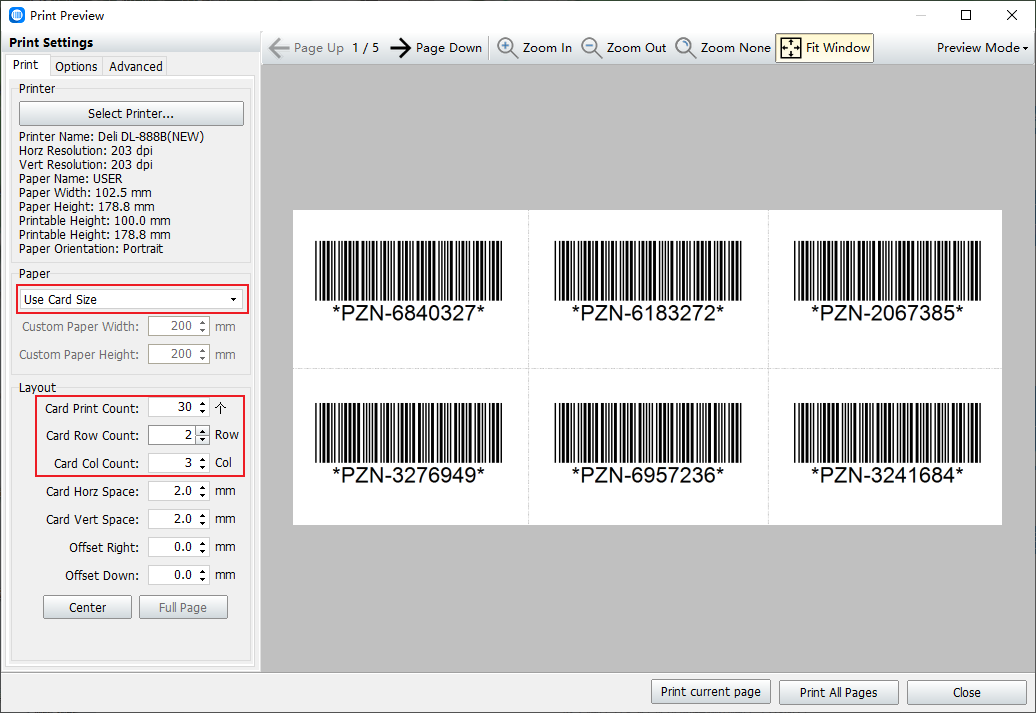Image resolution: width=1036 pixels, height=713 pixels.
Task: Activate the Fit Window toolbar button
Action: 824,48
